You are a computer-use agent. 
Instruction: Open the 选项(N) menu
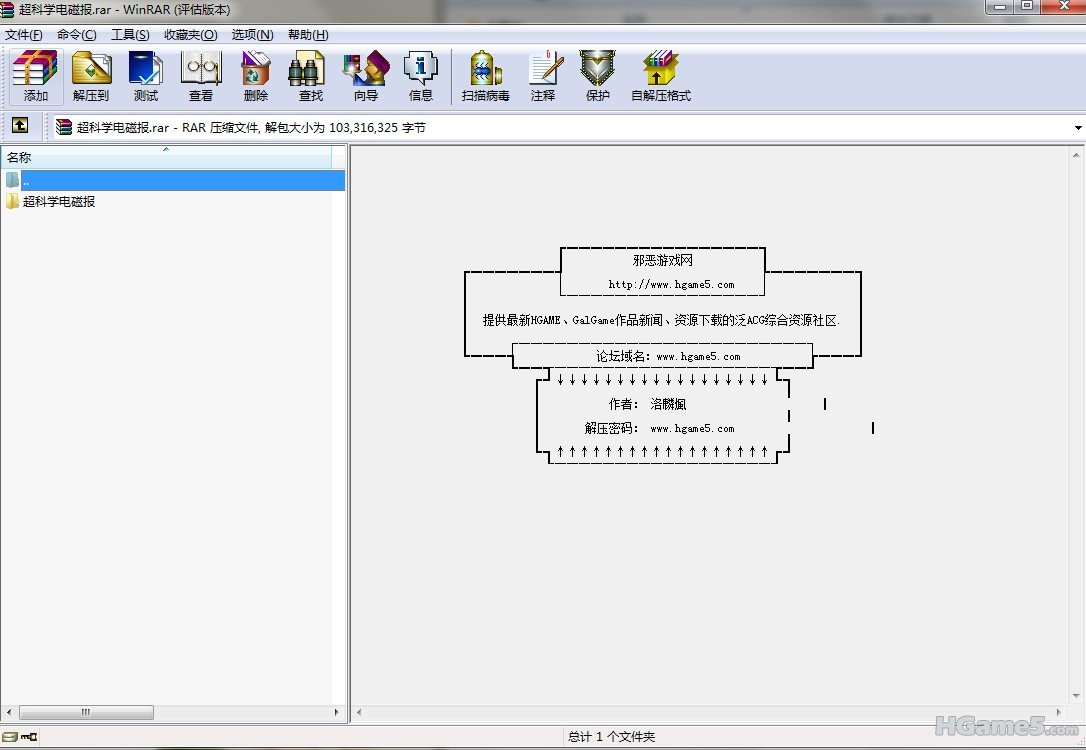pos(252,35)
